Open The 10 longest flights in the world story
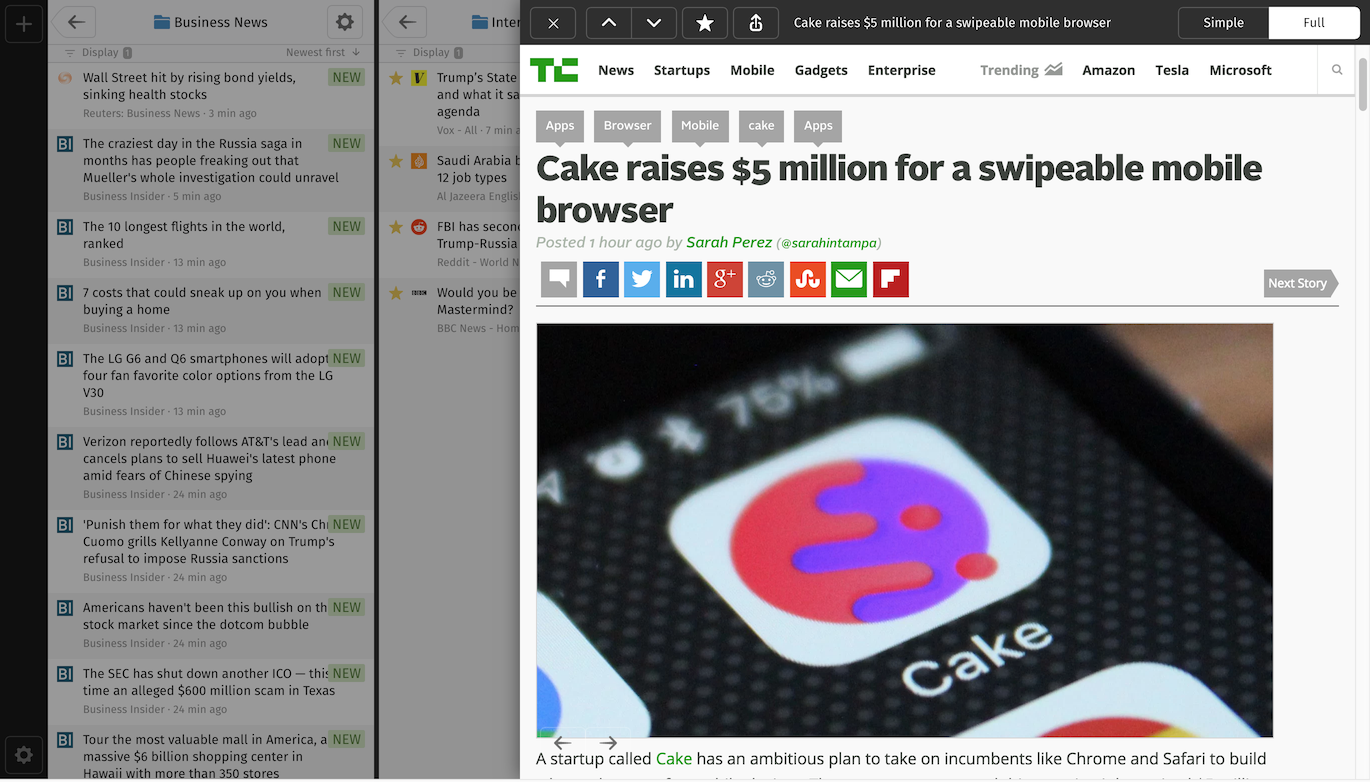The height and width of the screenshot is (782, 1370). (x=211, y=244)
